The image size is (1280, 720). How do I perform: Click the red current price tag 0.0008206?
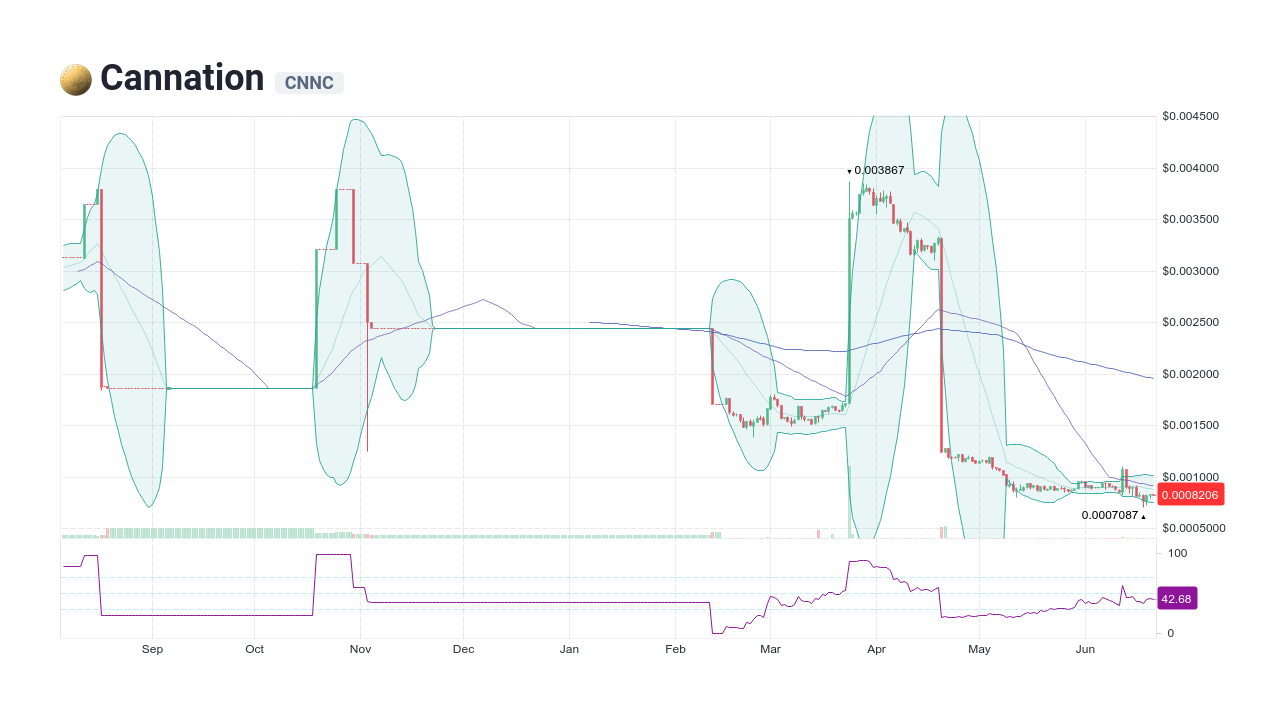pos(1190,493)
